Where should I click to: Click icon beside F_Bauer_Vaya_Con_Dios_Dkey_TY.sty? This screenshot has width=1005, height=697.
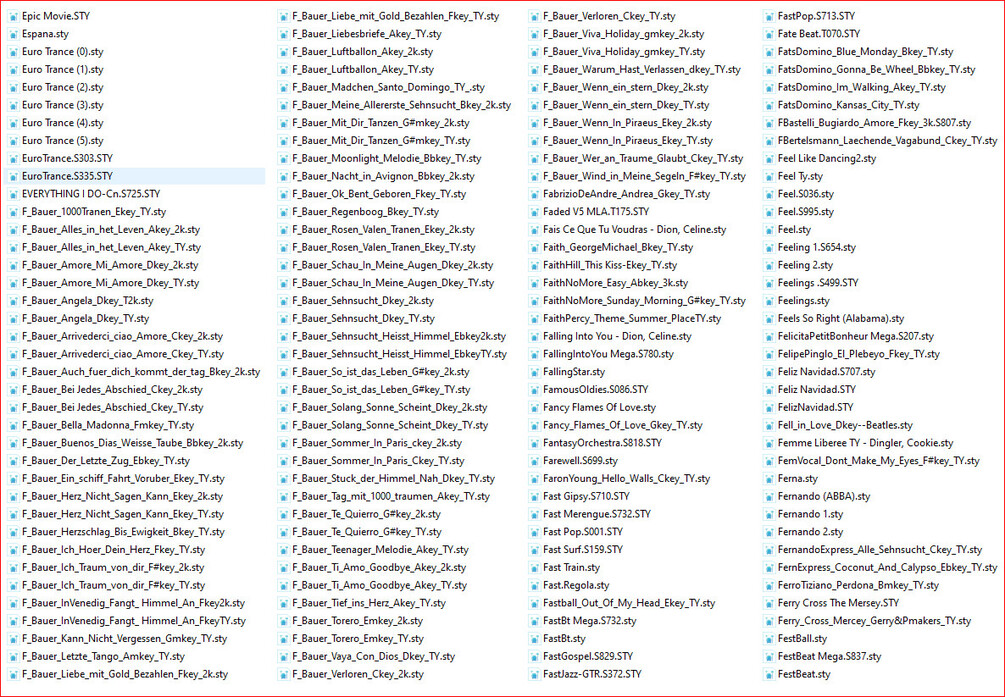pyautogui.click(x=283, y=657)
